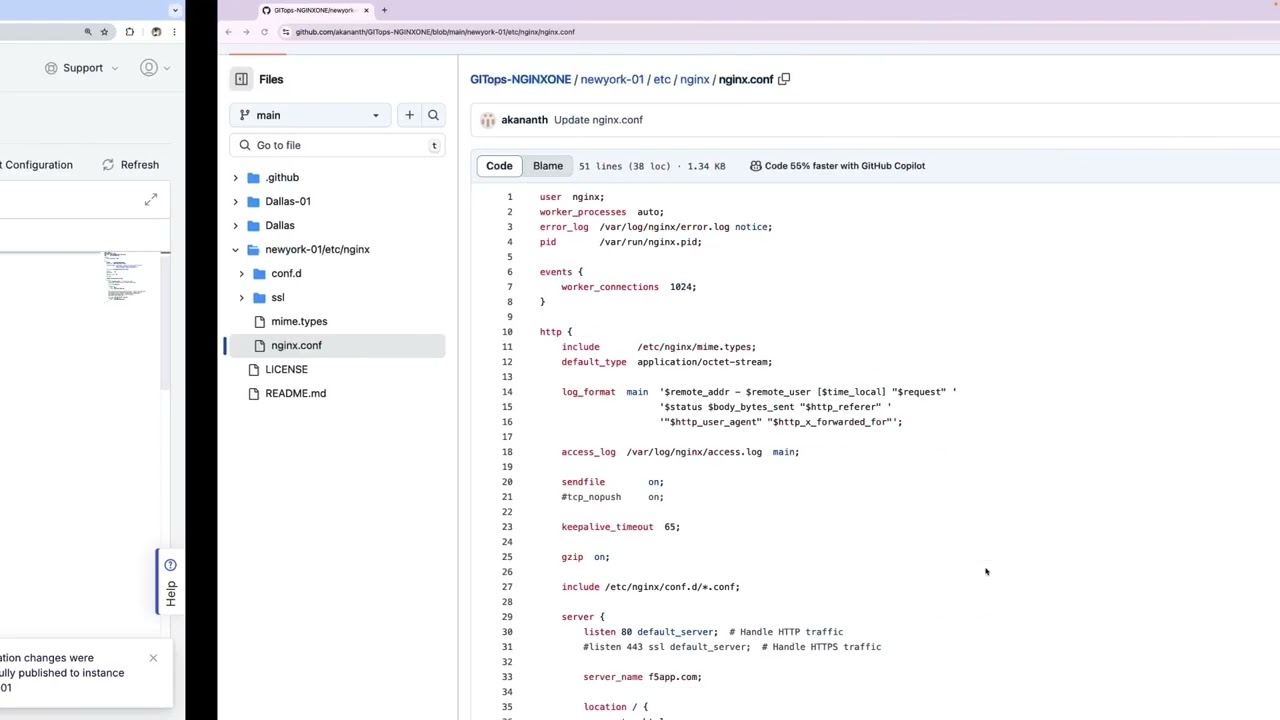Switch to the Blame tab
The image size is (1280, 720).
pos(547,166)
